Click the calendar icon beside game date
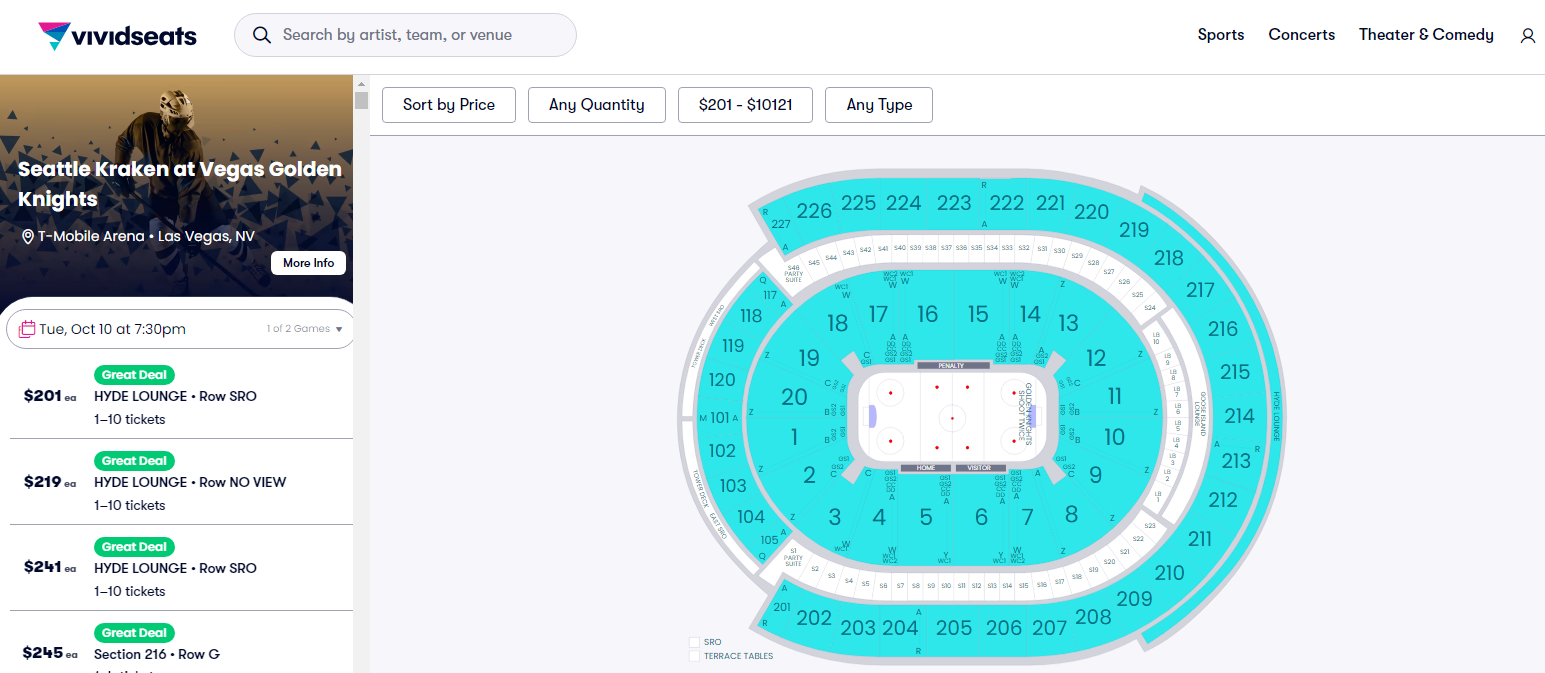Viewport: 1545px width, 673px height. tap(27, 329)
